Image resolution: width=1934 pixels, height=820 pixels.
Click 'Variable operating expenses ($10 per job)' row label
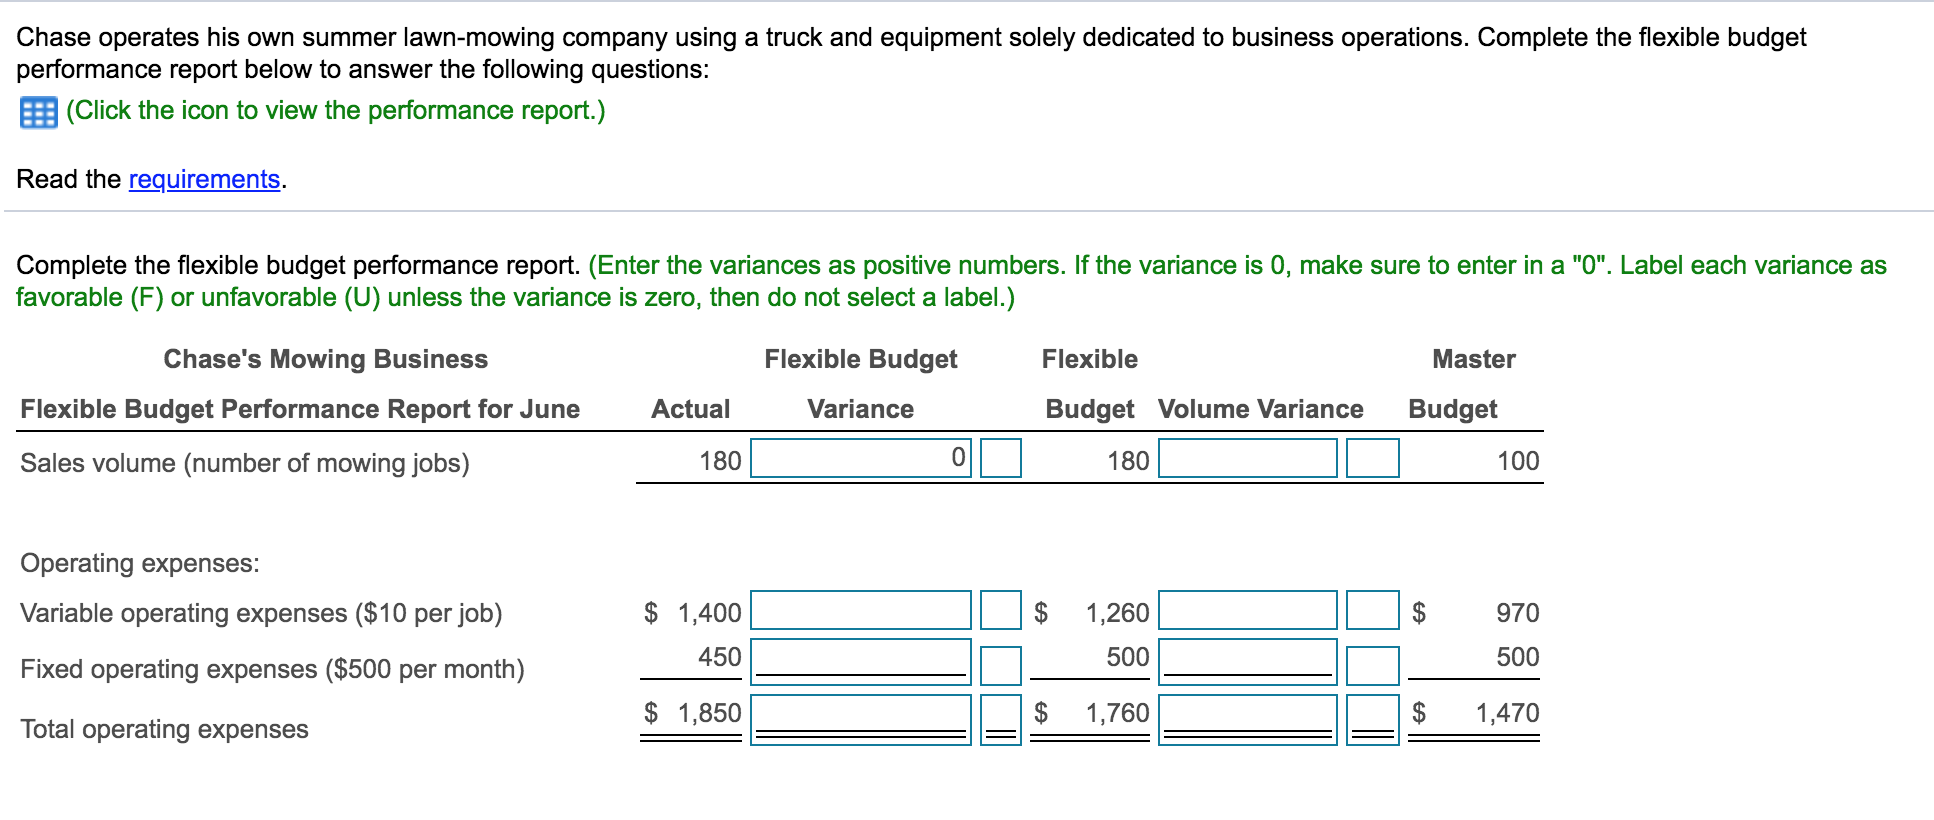tap(261, 613)
